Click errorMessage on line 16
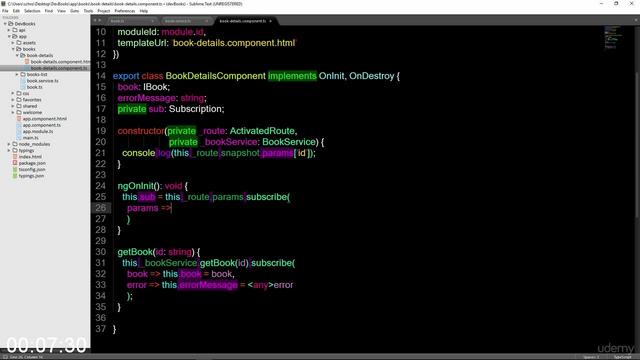This screenshot has height=360, width=640. [147, 98]
